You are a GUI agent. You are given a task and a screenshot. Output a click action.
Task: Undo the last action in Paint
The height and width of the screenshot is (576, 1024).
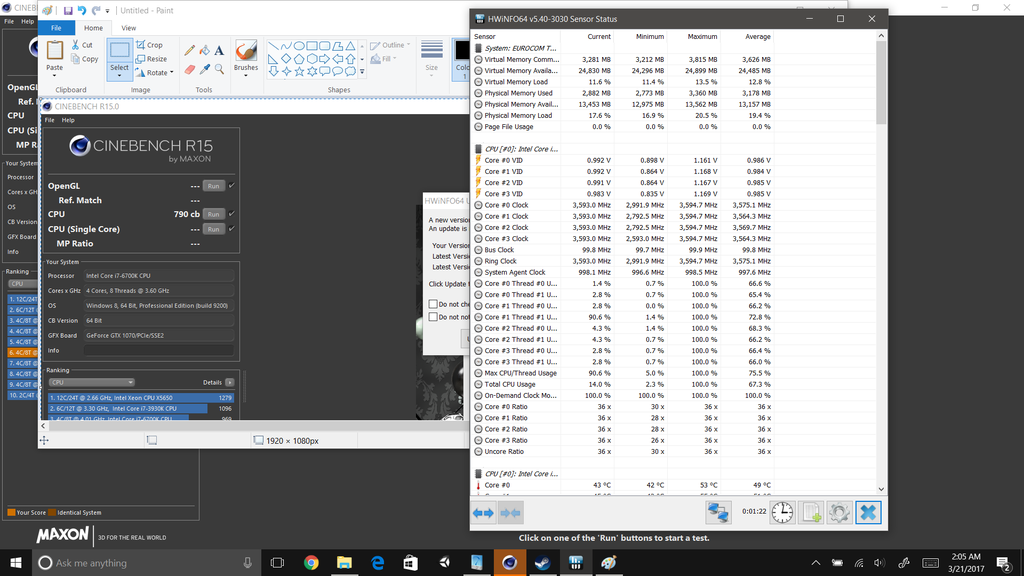click(82, 10)
